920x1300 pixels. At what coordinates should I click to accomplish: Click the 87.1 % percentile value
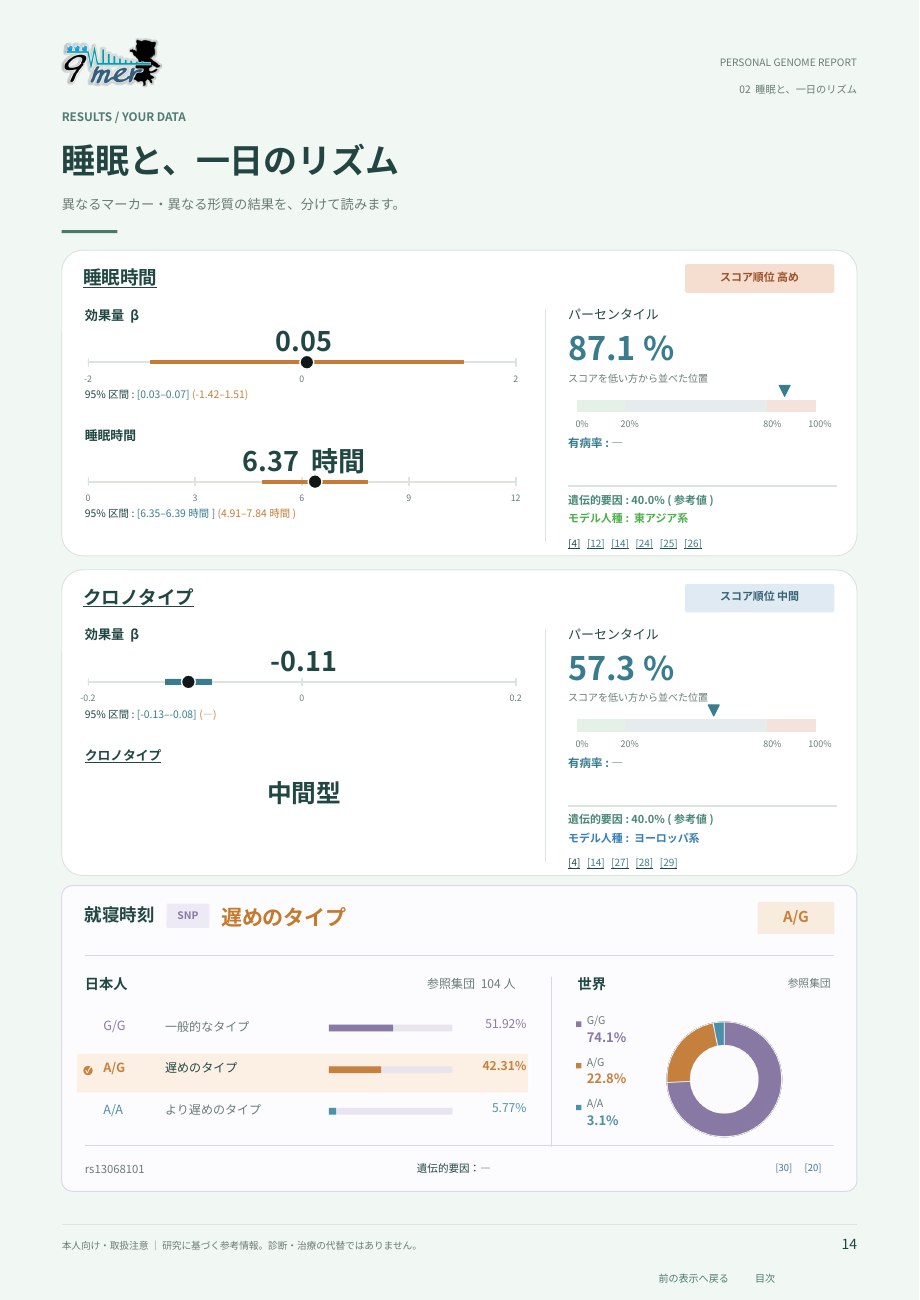coord(621,348)
